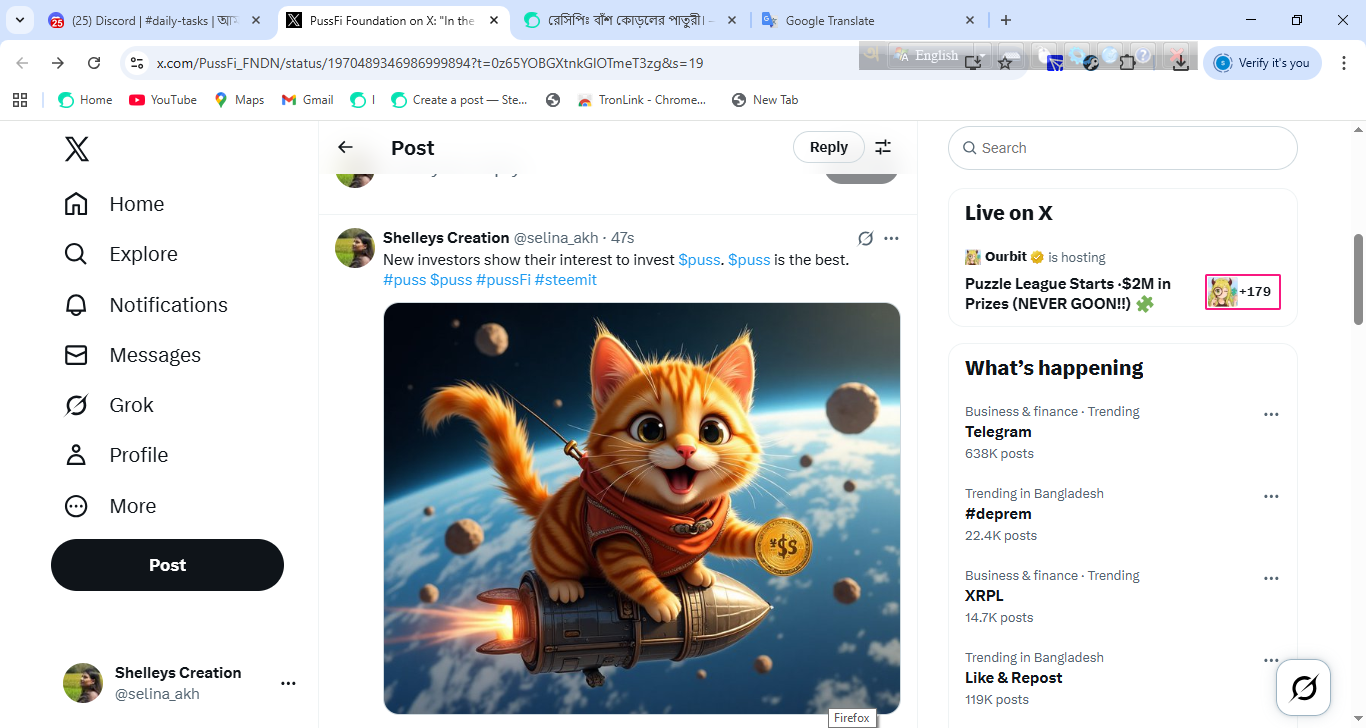Open Profile in the X sidebar
Image resolution: width=1366 pixels, height=728 pixels.
click(116, 455)
